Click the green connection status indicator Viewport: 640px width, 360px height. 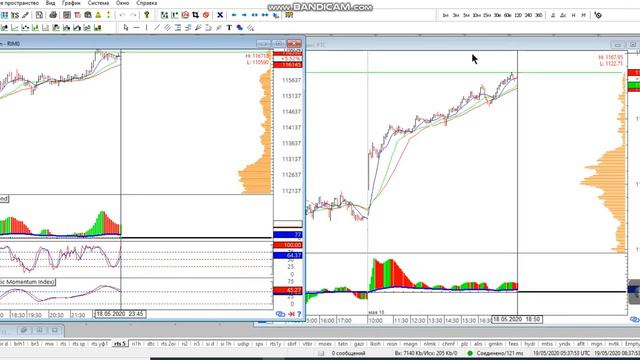click(470, 353)
